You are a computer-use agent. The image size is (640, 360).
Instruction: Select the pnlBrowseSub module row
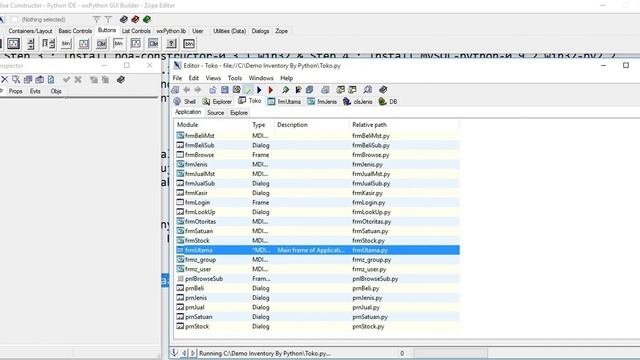click(318, 279)
